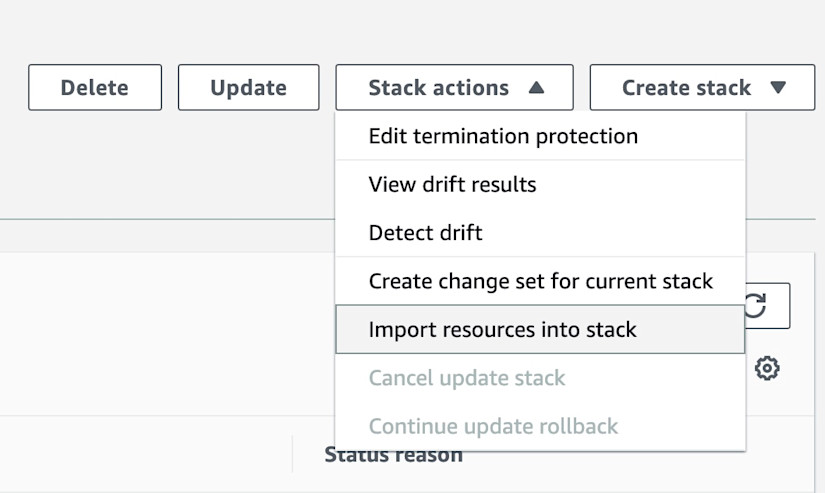Click the Stack actions up-arrow triangle
Screen dimensions: 825x493
[x=536, y=88]
